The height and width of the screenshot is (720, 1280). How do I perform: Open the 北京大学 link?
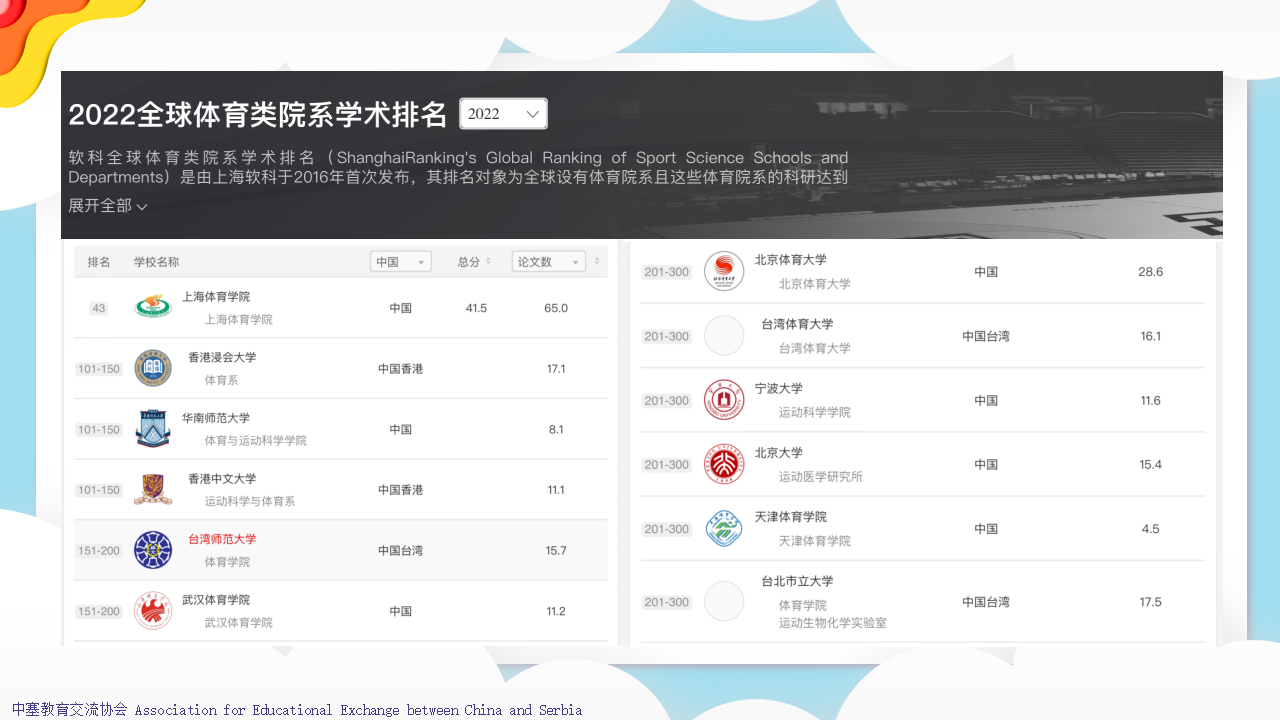(779, 453)
